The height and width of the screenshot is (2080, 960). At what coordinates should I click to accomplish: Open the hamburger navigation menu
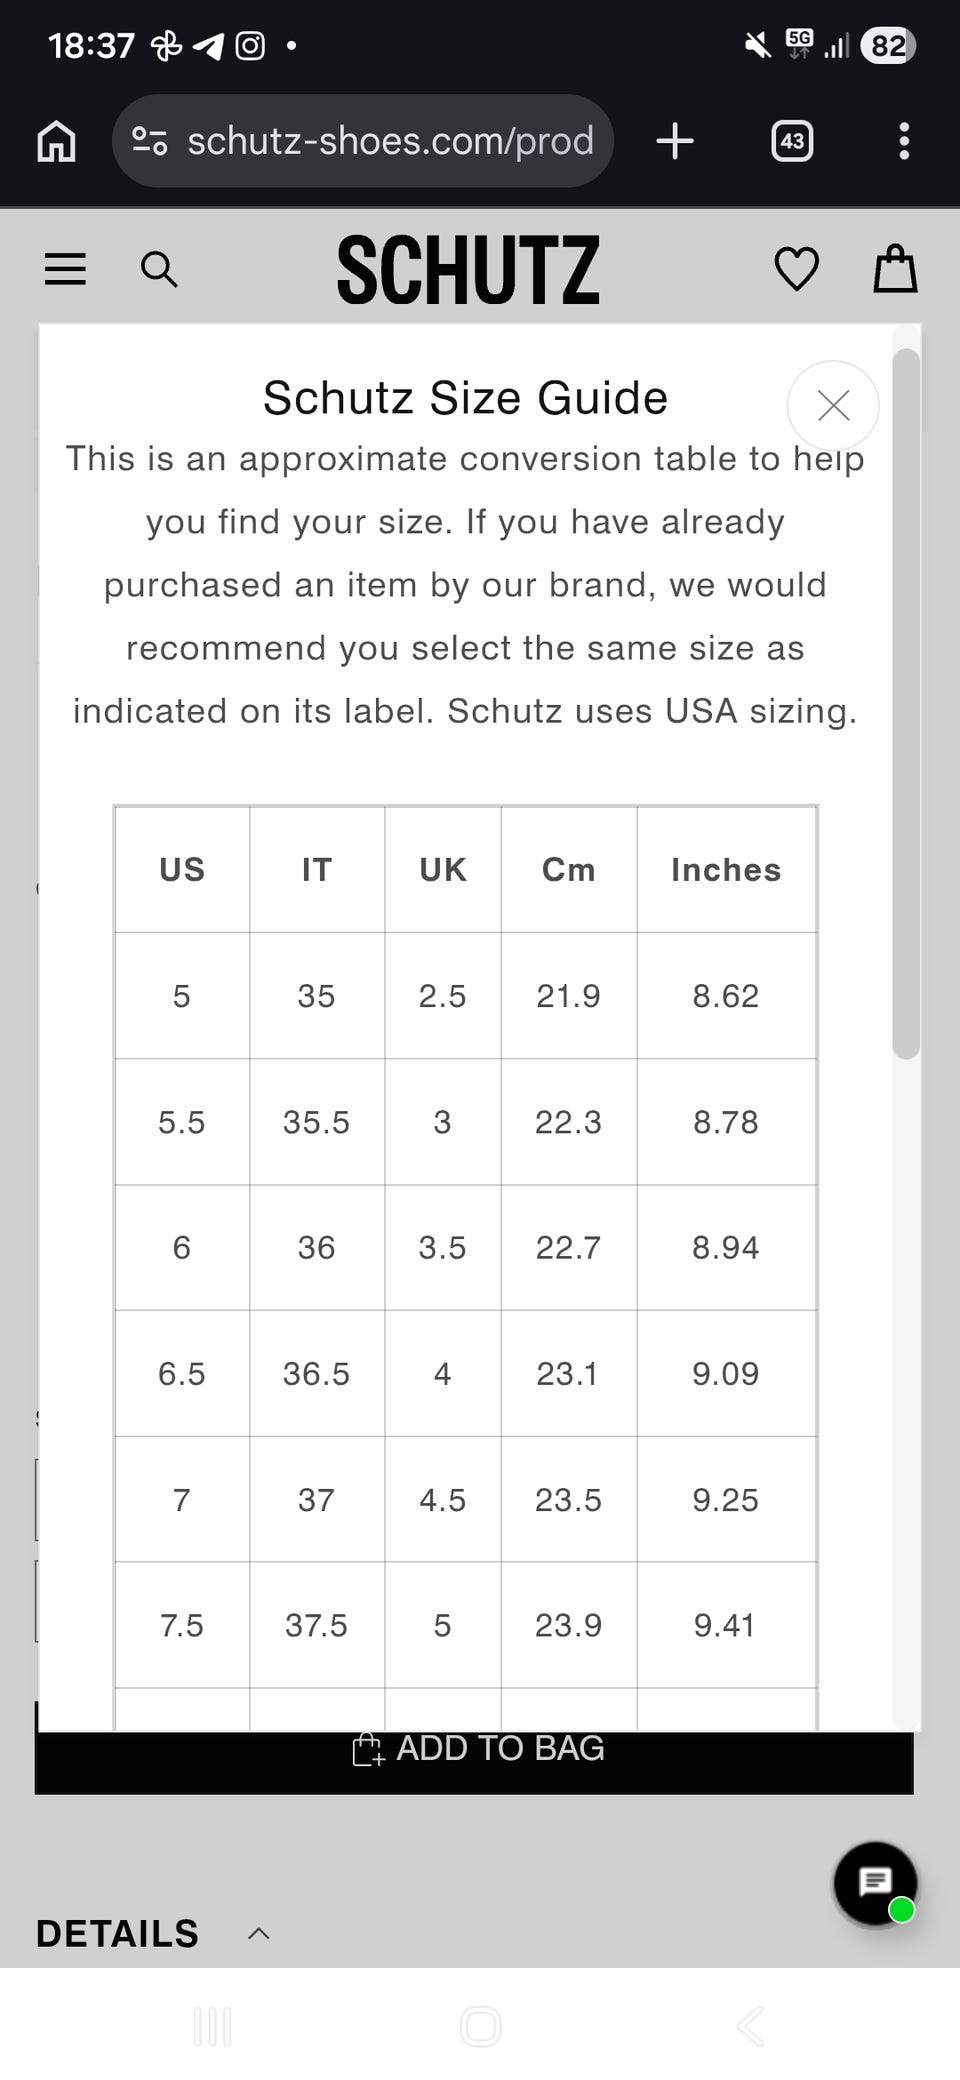coord(65,269)
